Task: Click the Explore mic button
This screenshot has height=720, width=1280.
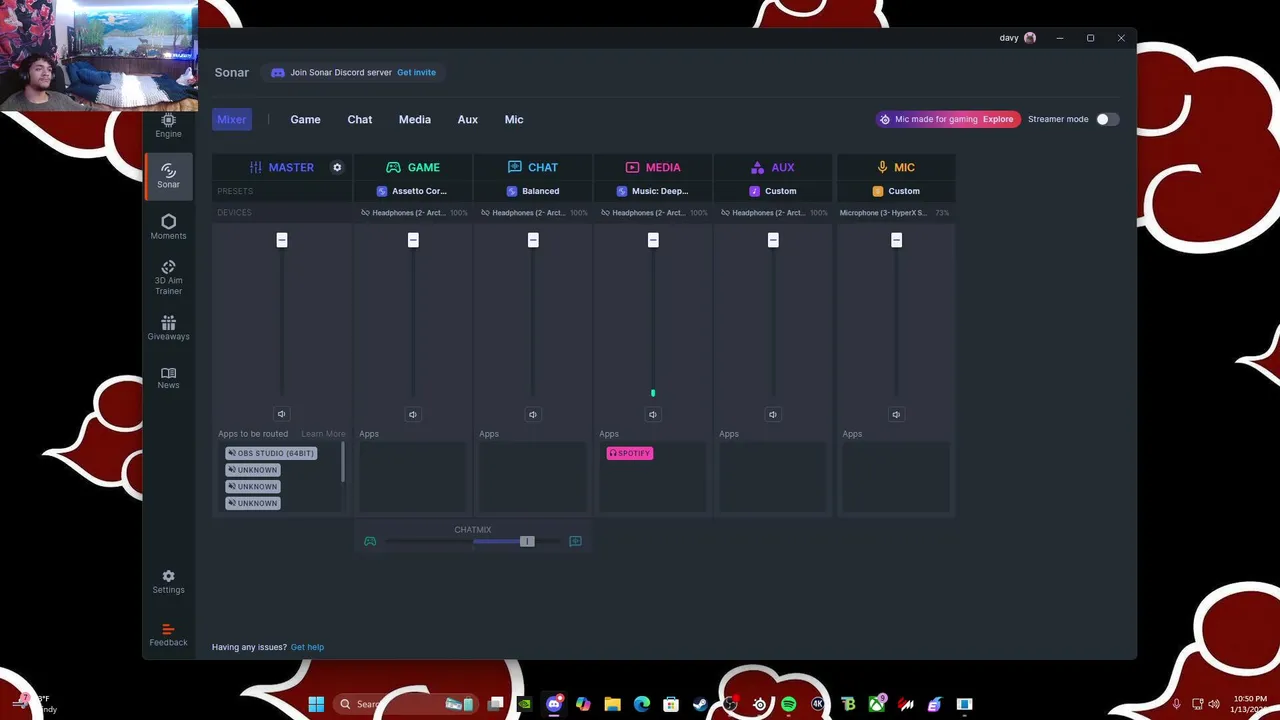Action: click(998, 119)
